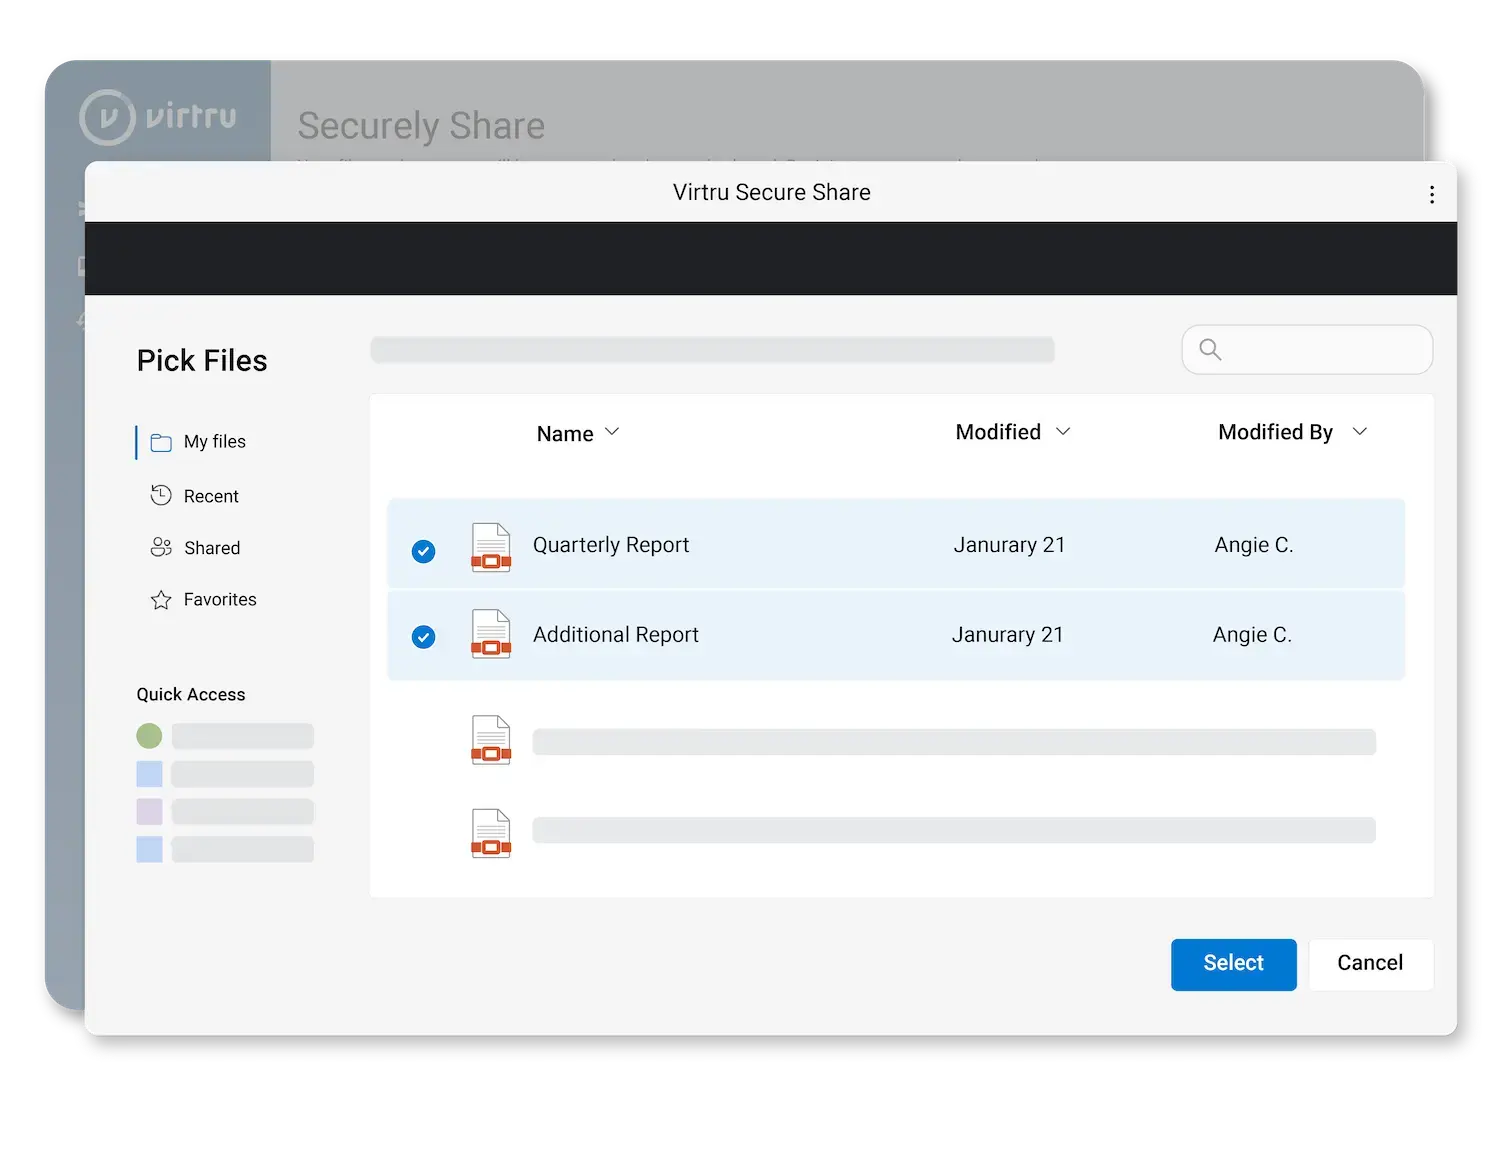
Task: Open the three-dot overflow menu
Action: click(x=1432, y=193)
